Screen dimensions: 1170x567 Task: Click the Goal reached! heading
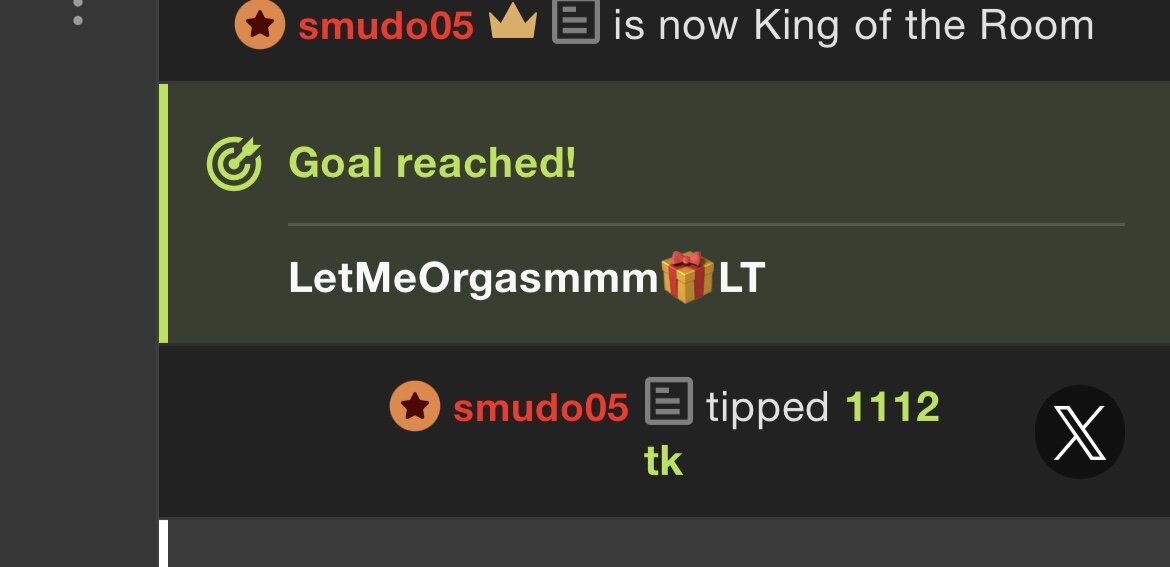[432, 162]
